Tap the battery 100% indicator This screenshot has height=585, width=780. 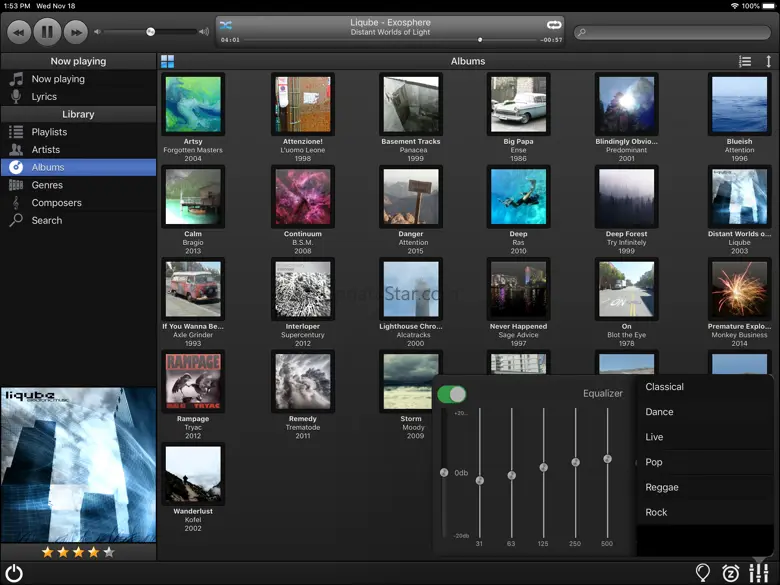click(x=758, y=6)
